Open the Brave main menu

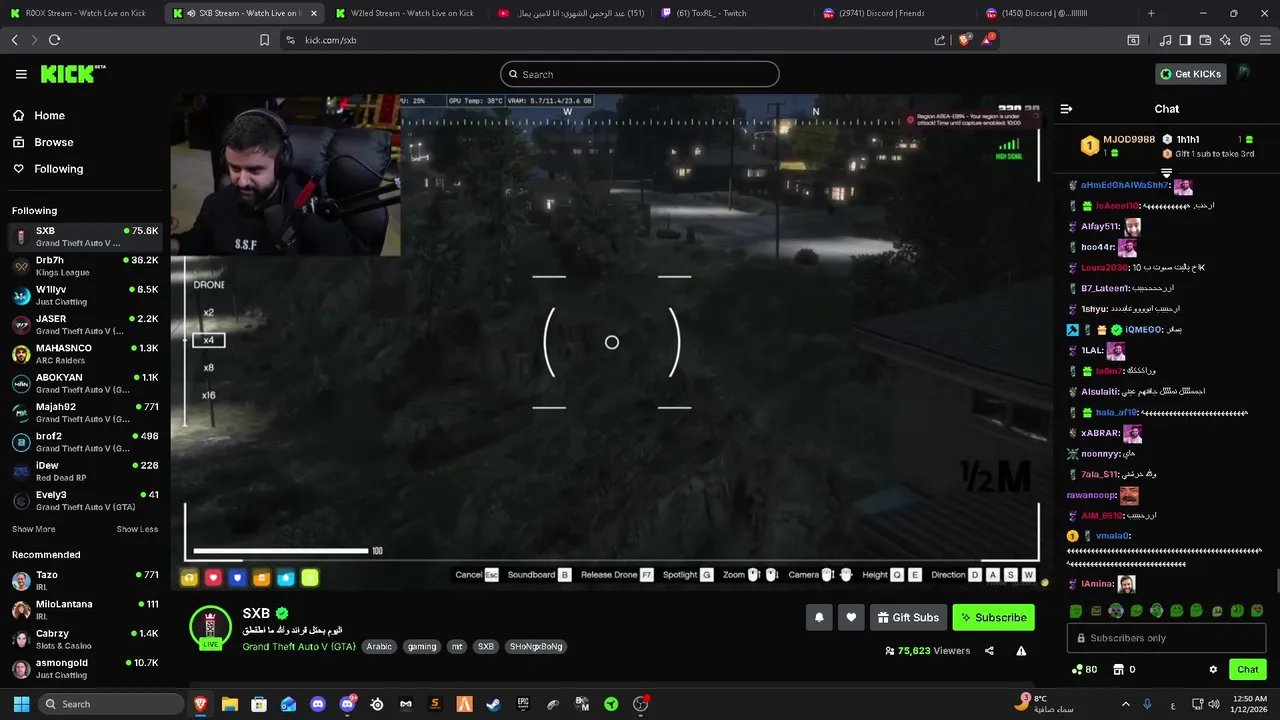coord(1266,40)
